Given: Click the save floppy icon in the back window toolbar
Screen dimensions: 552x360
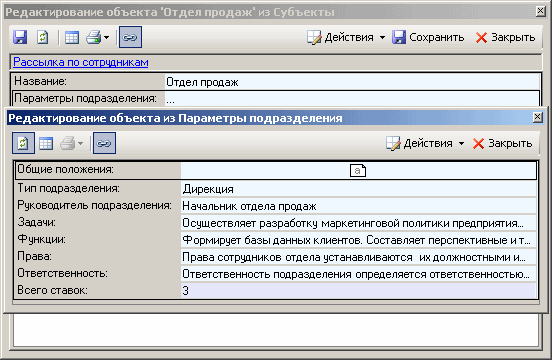Looking at the screenshot, I should pyautogui.click(x=20, y=37).
